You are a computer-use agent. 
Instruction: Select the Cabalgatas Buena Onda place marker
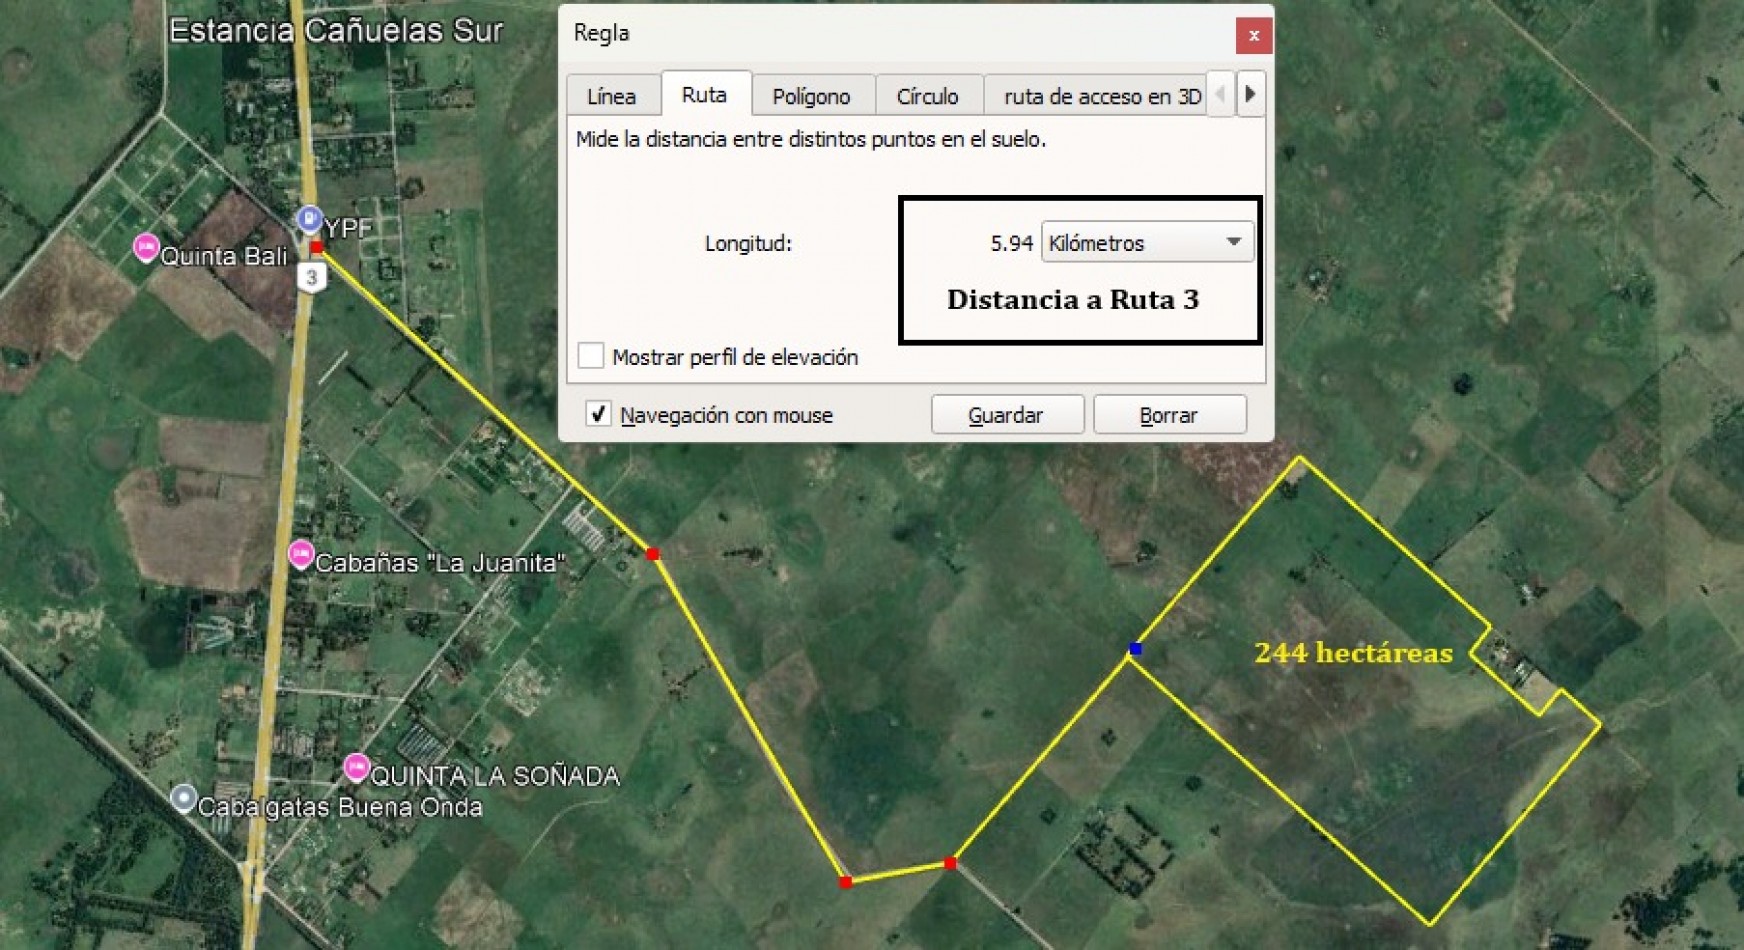pos(182,798)
